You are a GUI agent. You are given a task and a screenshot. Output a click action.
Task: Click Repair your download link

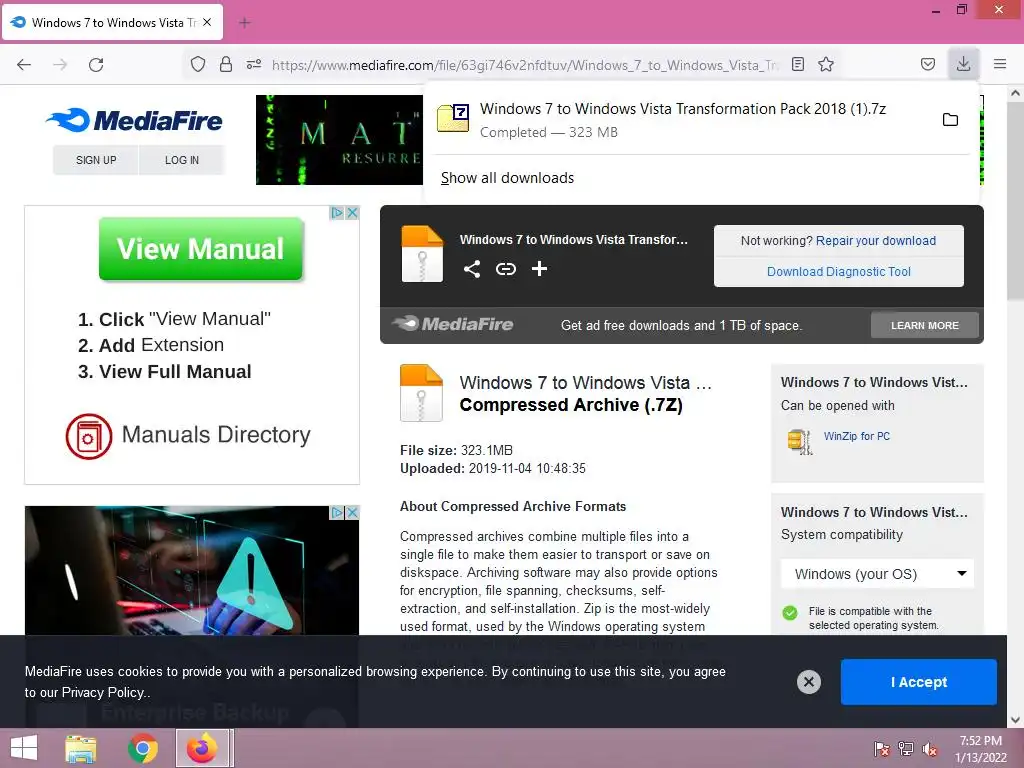pos(876,241)
